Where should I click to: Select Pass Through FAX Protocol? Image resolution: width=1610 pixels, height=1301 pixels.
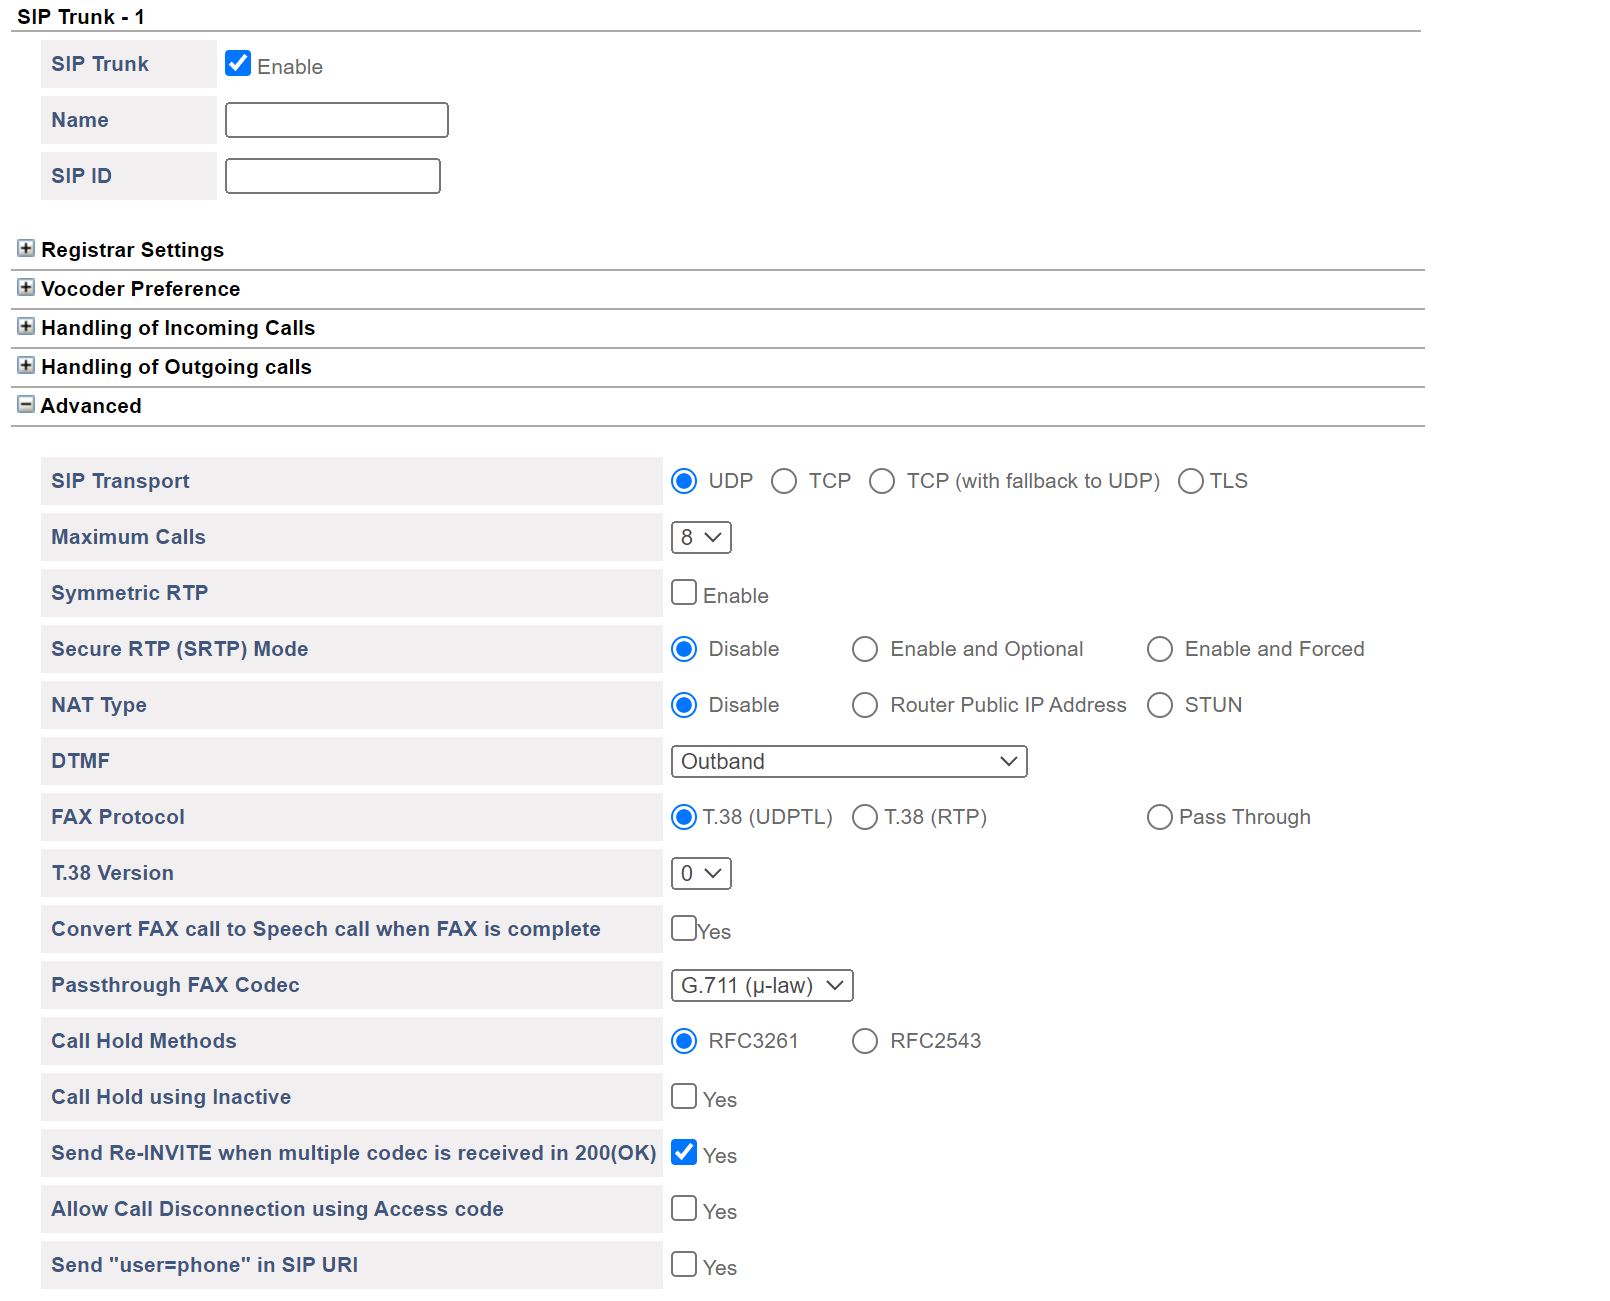(x=1160, y=818)
